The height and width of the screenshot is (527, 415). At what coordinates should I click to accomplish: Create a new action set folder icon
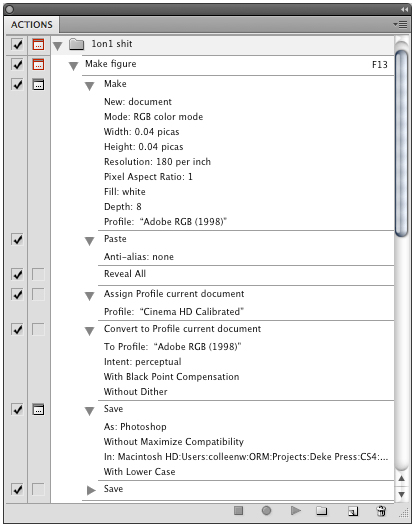click(x=322, y=511)
